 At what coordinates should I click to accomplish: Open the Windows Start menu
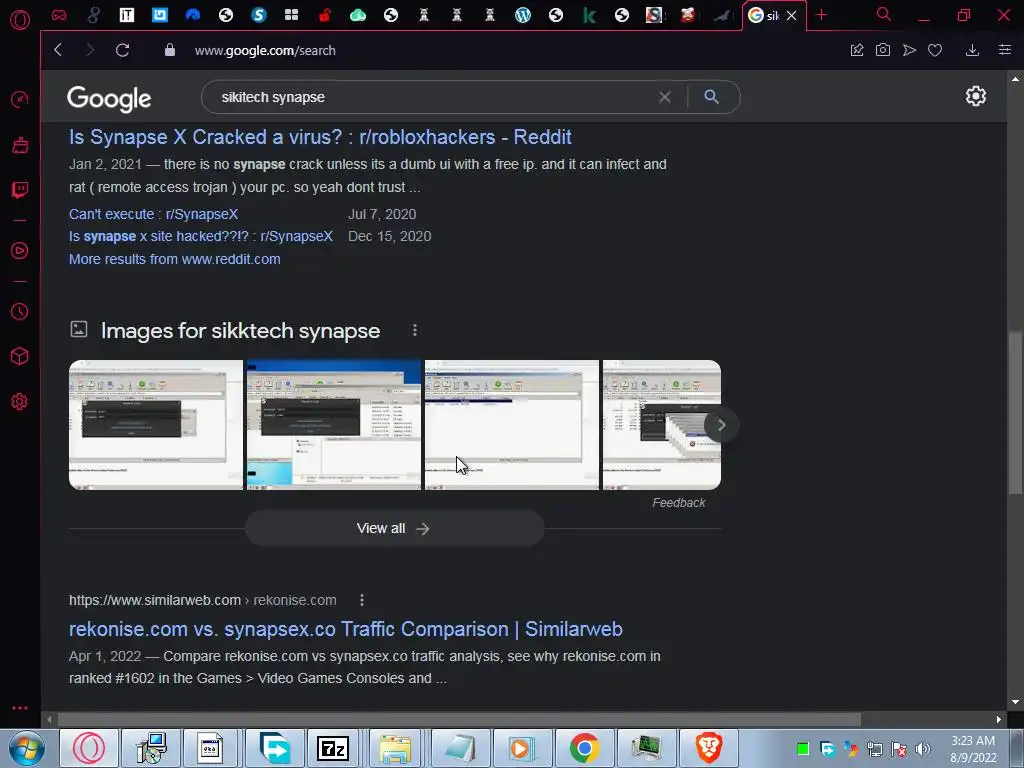coord(26,748)
